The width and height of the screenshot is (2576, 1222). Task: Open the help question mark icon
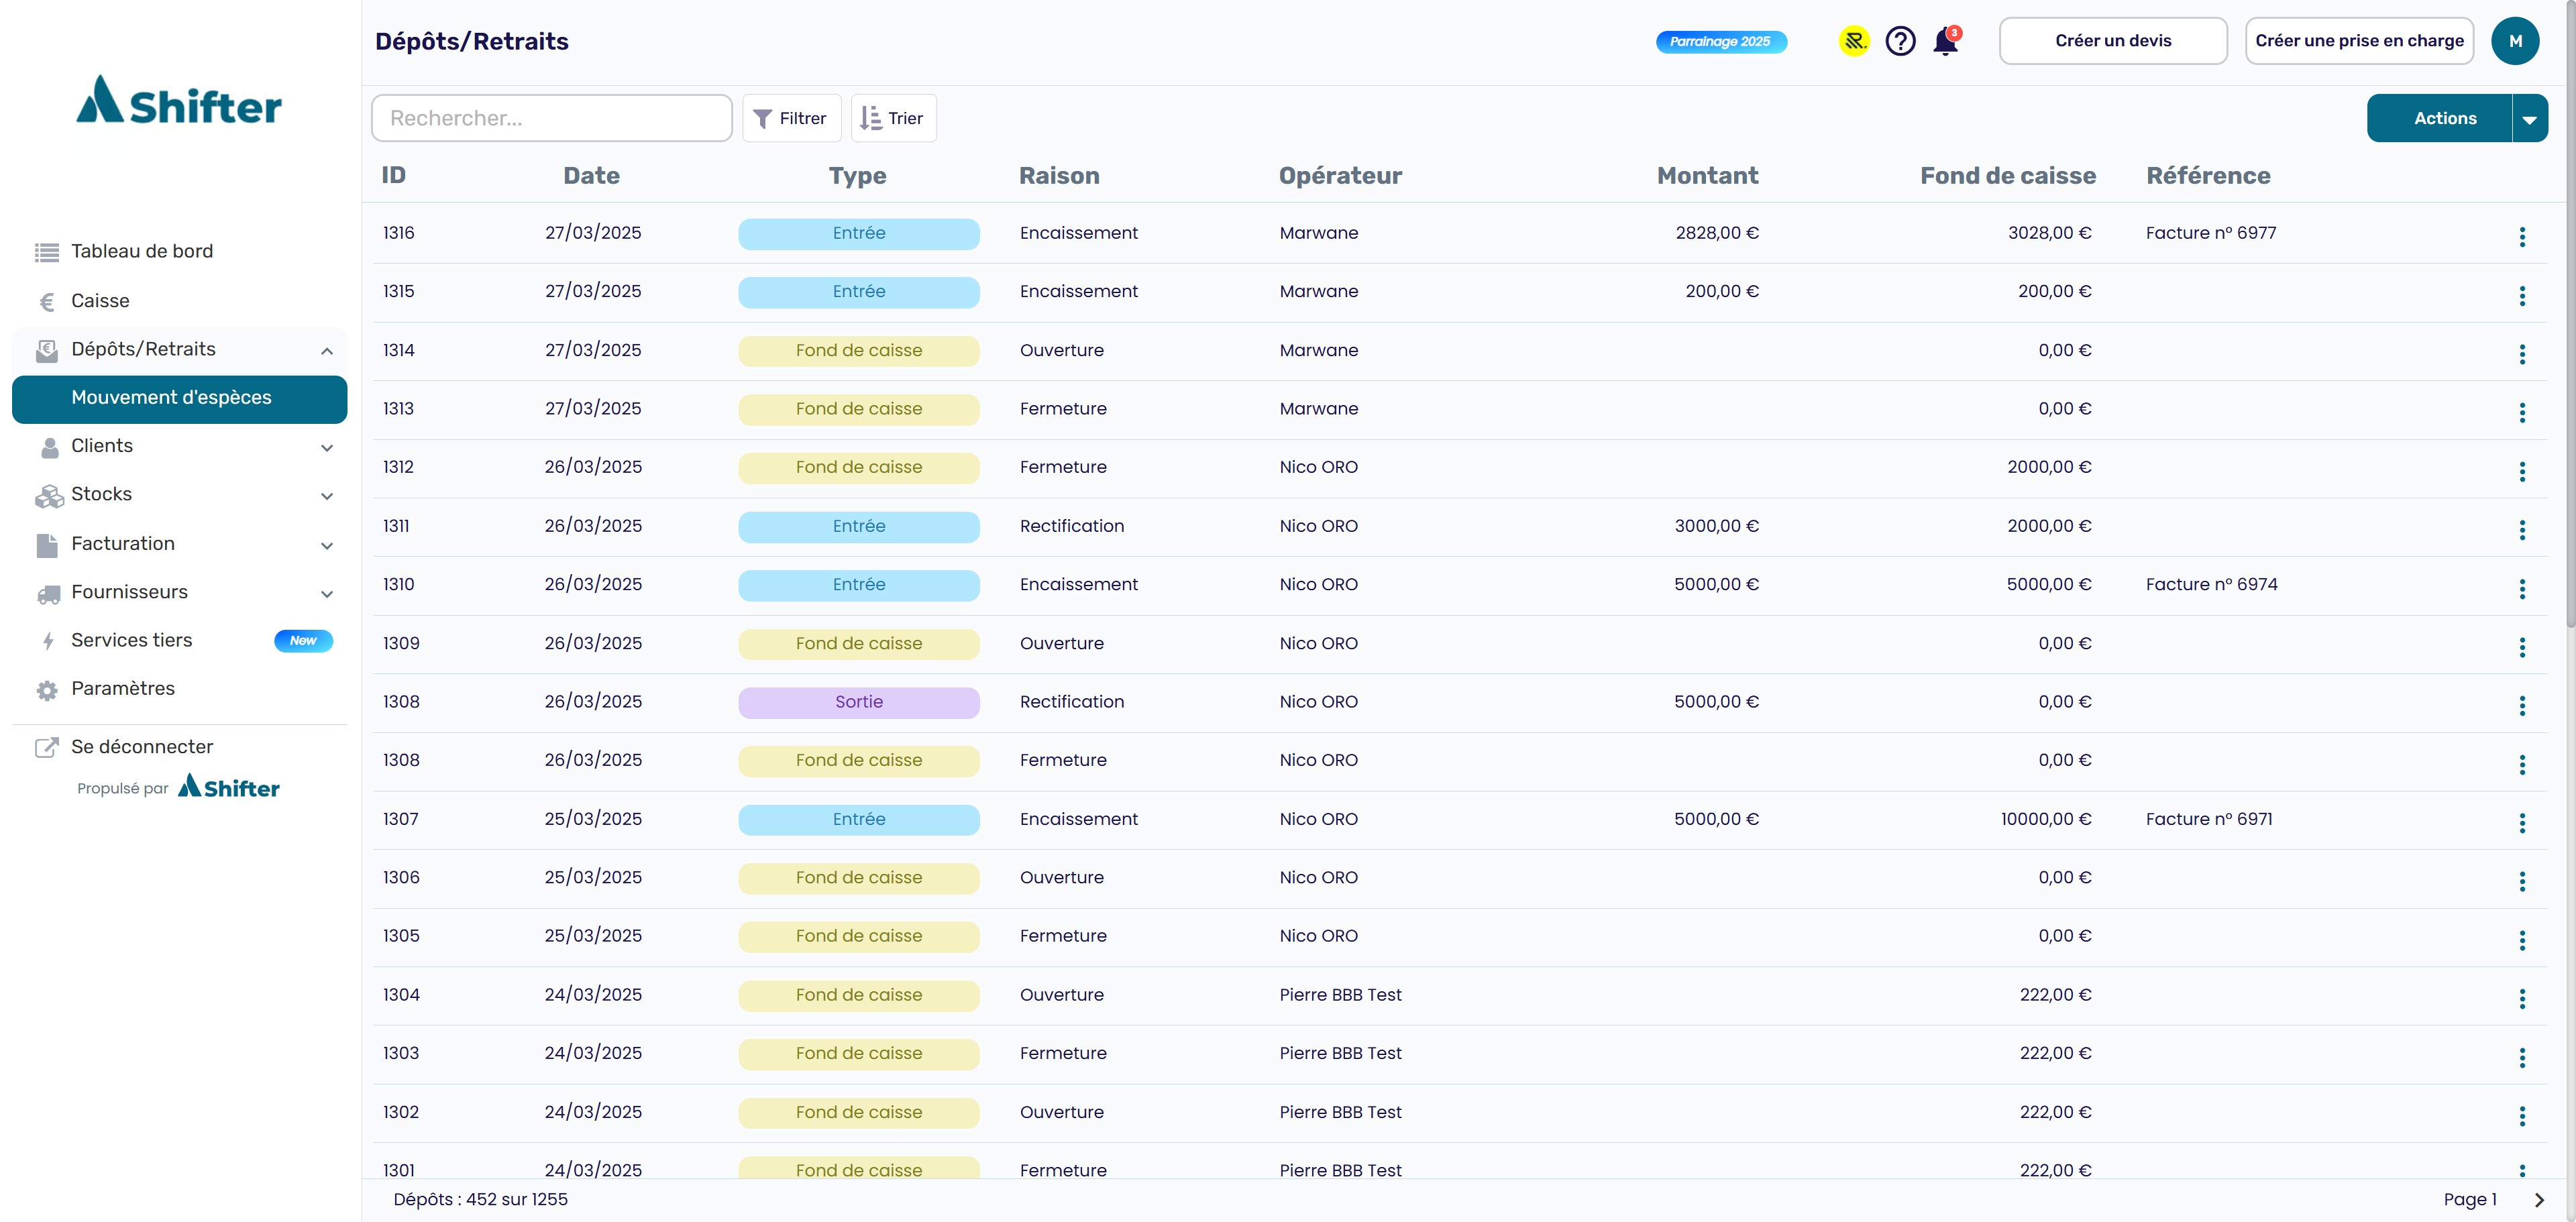(1900, 41)
